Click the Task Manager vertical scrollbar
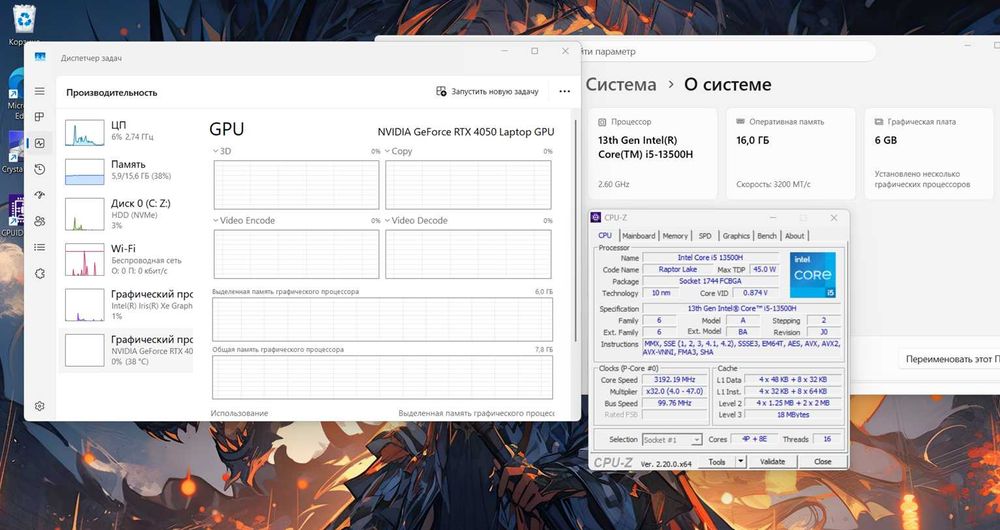Image resolution: width=1000 pixels, height=530 pixels. [575, 230]
